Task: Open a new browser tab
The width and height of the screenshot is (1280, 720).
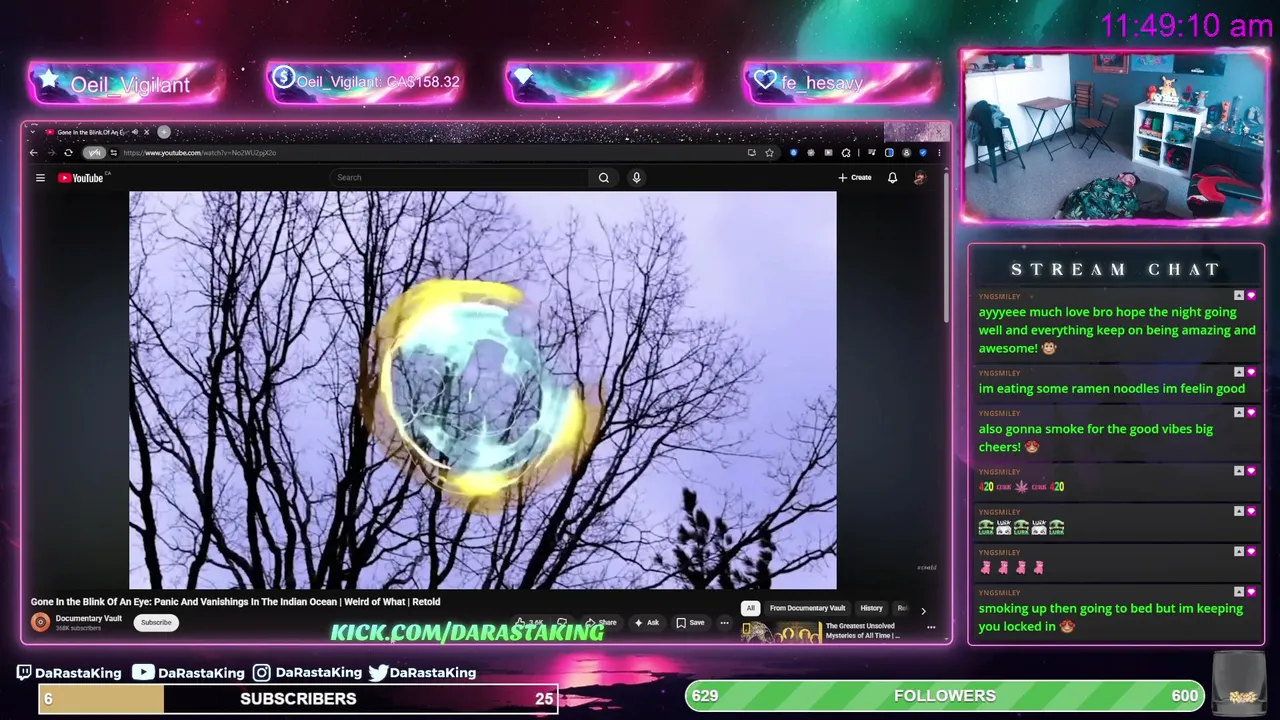Action: [x=164, y=132]
